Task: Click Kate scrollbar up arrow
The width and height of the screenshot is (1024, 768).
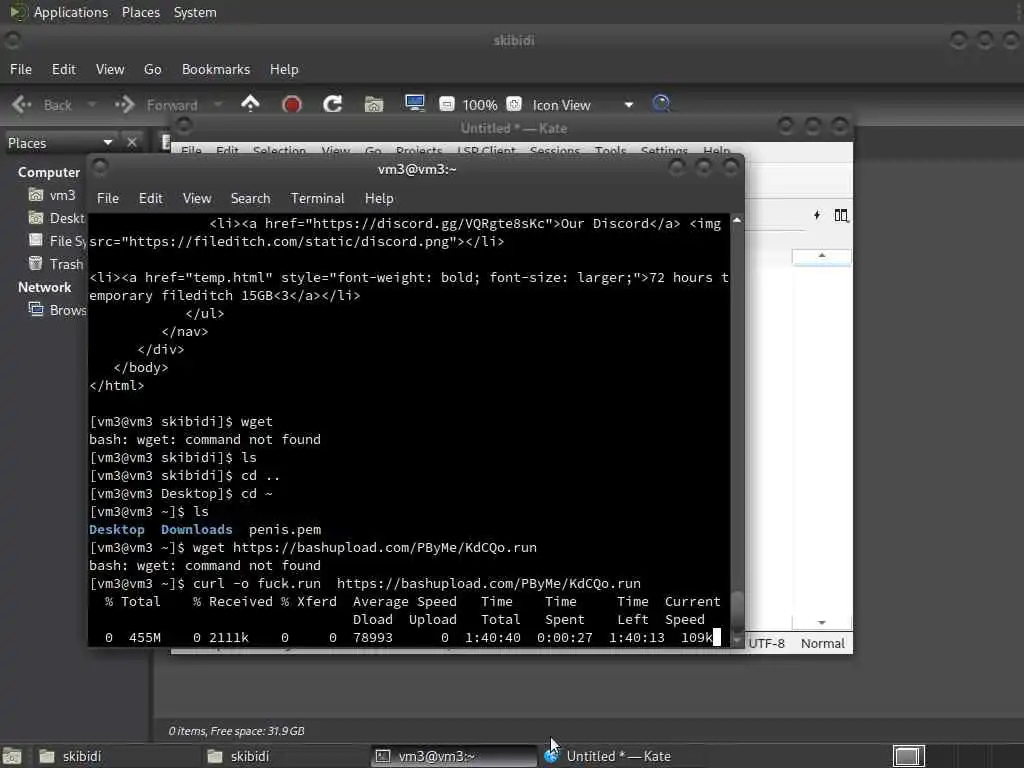Action: click(822, 255)
